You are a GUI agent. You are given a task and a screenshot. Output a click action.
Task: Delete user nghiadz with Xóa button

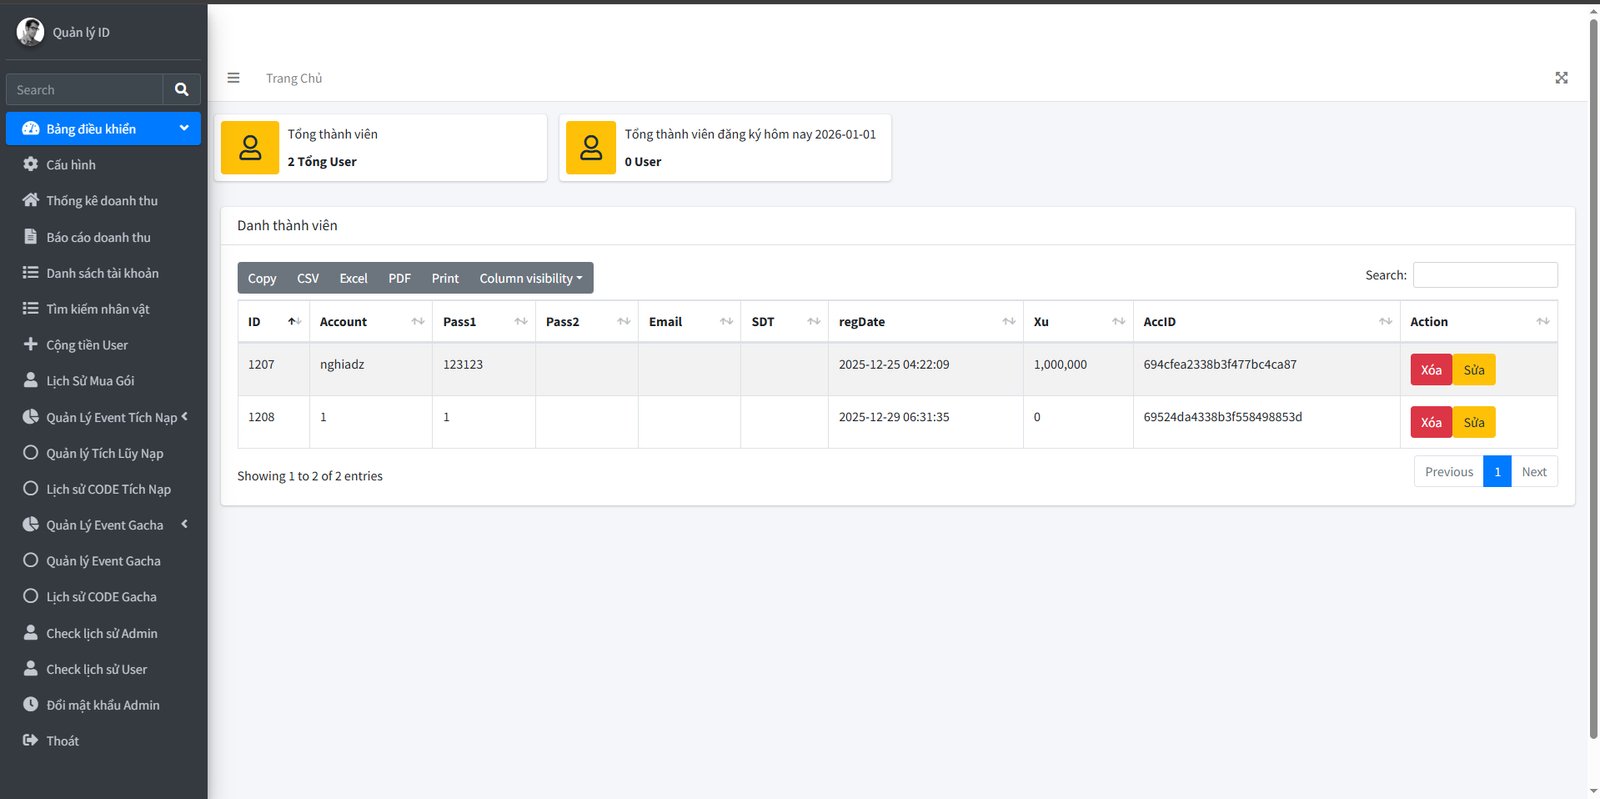pyautogui.click(x=1430, y=370)
